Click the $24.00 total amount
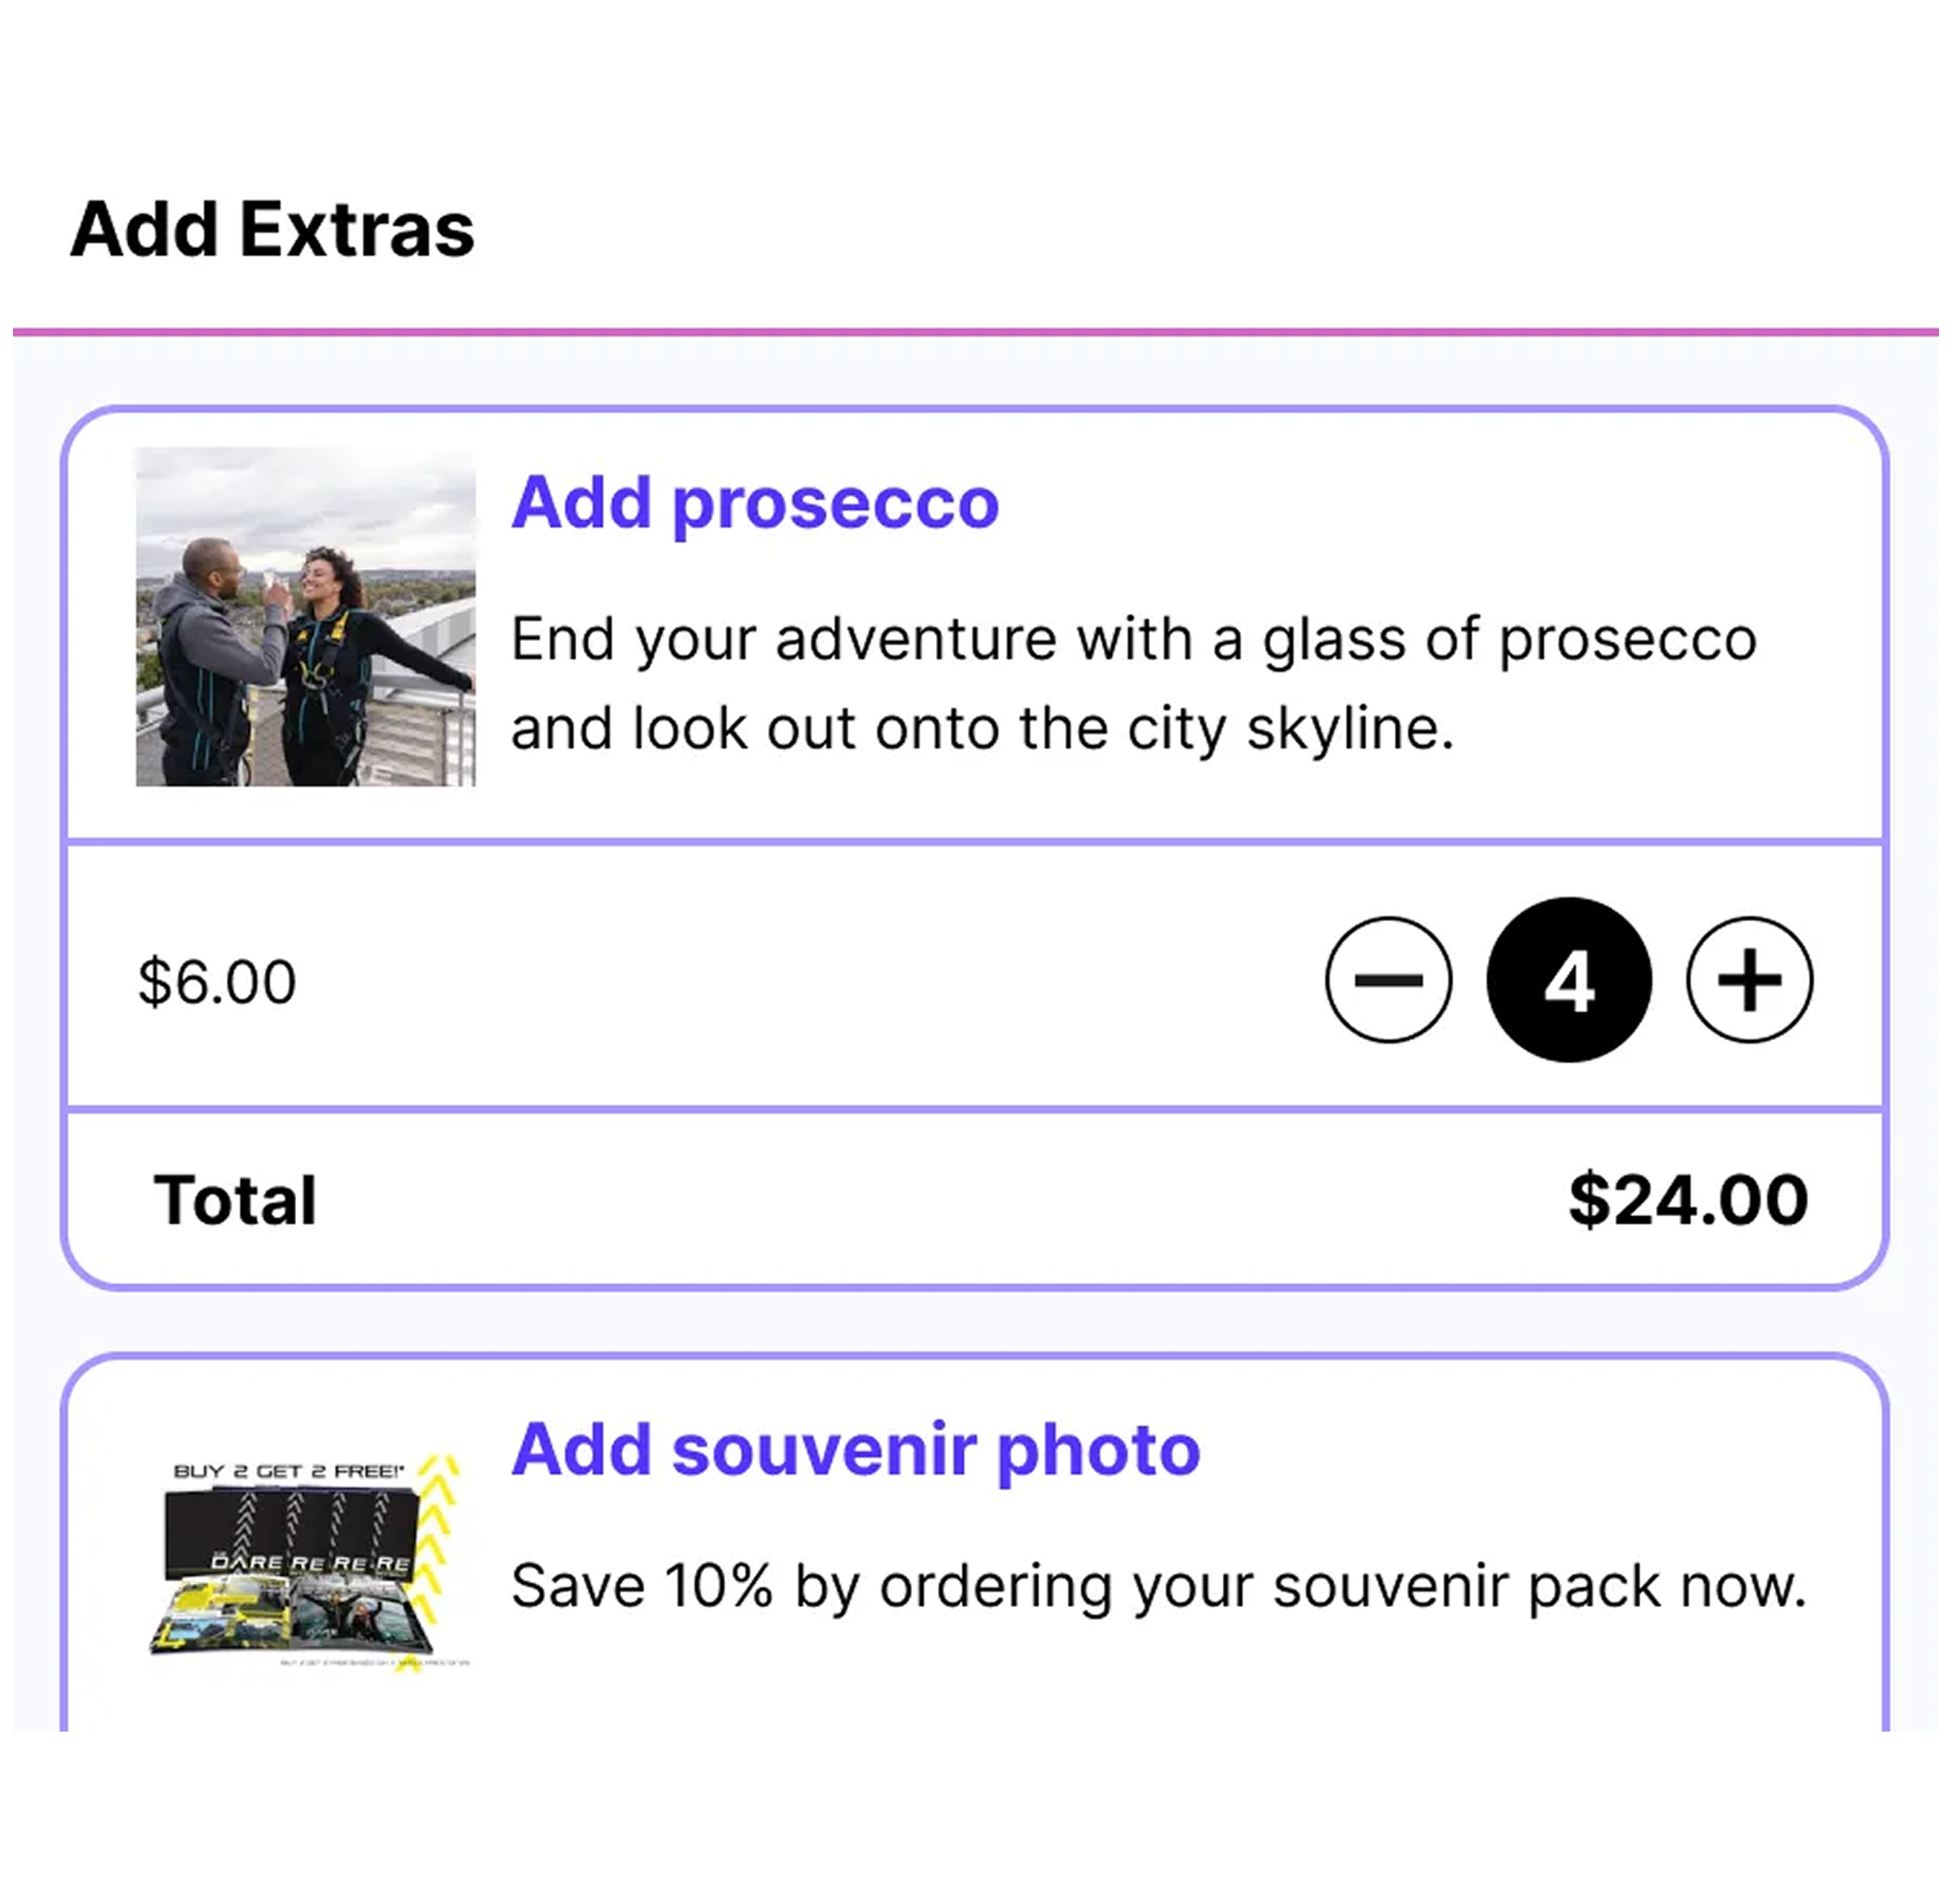 [x=1688, y=1199]
